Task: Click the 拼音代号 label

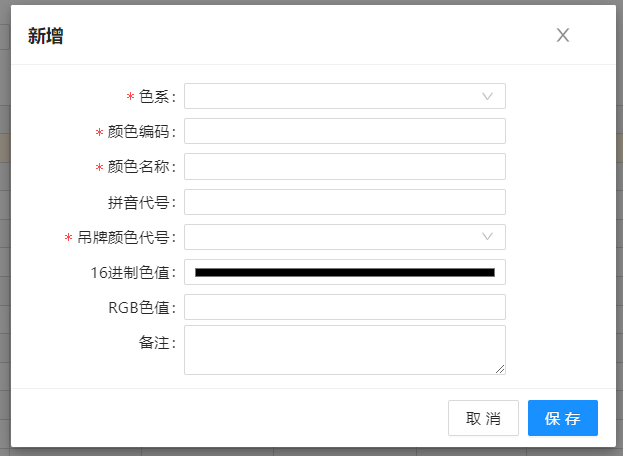Action: 142,202
